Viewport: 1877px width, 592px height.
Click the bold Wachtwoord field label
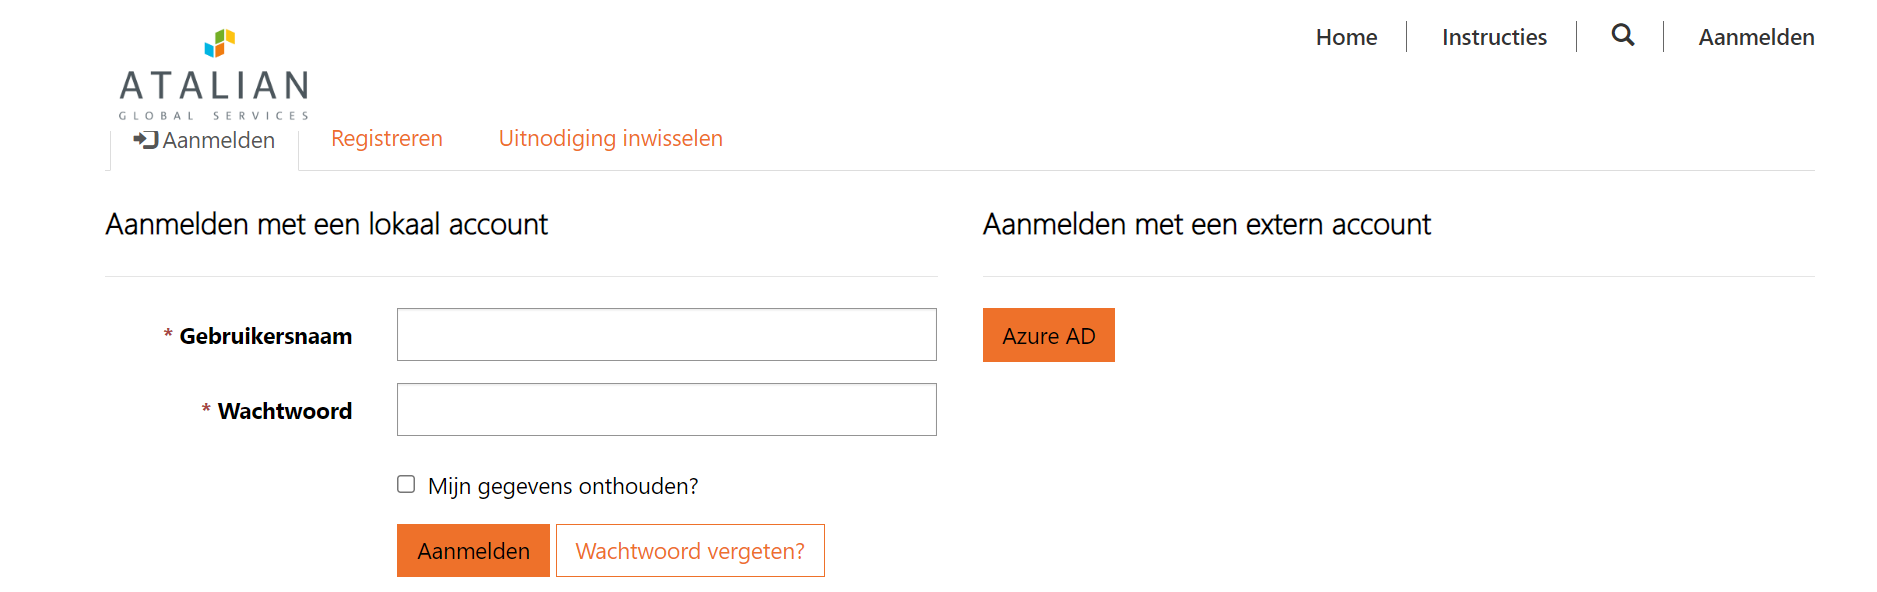pyautogui.click(x=285, y=411)
